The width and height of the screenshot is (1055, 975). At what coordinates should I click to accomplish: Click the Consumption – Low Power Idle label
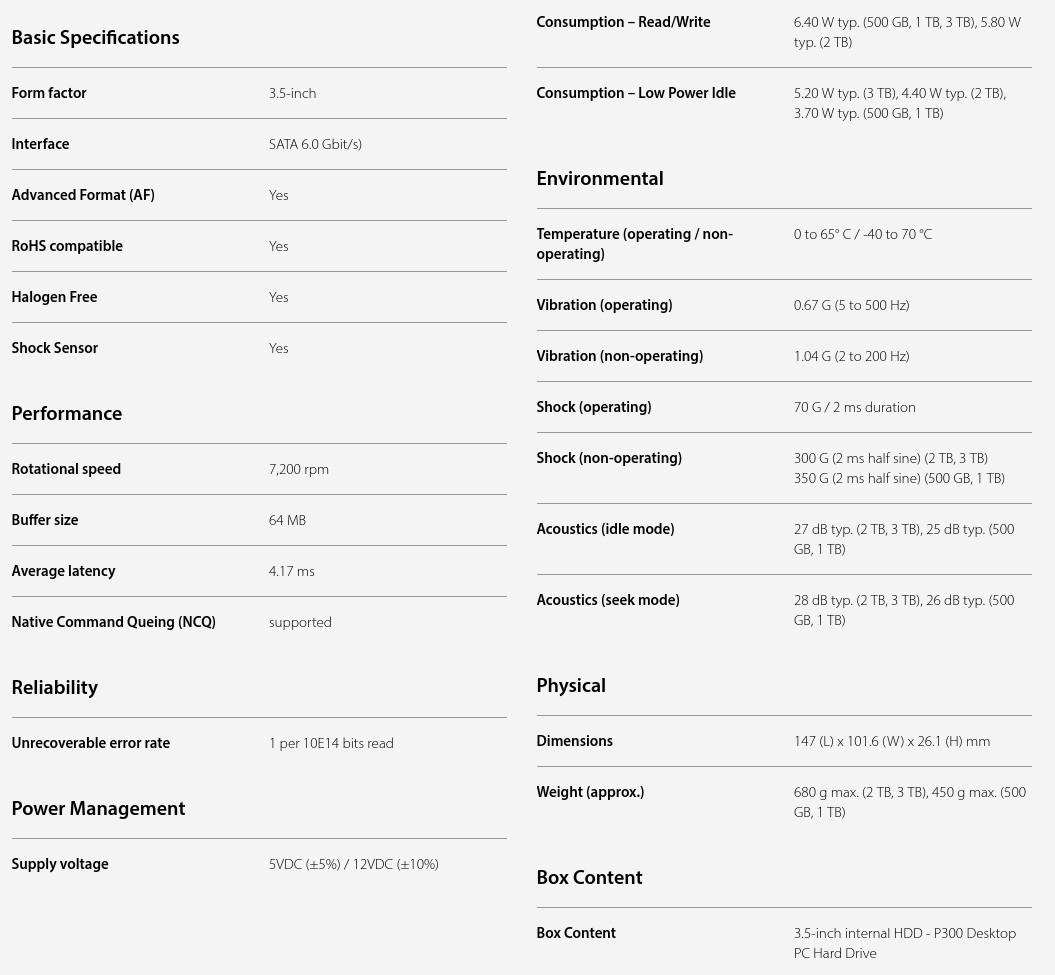click(636, 93)
